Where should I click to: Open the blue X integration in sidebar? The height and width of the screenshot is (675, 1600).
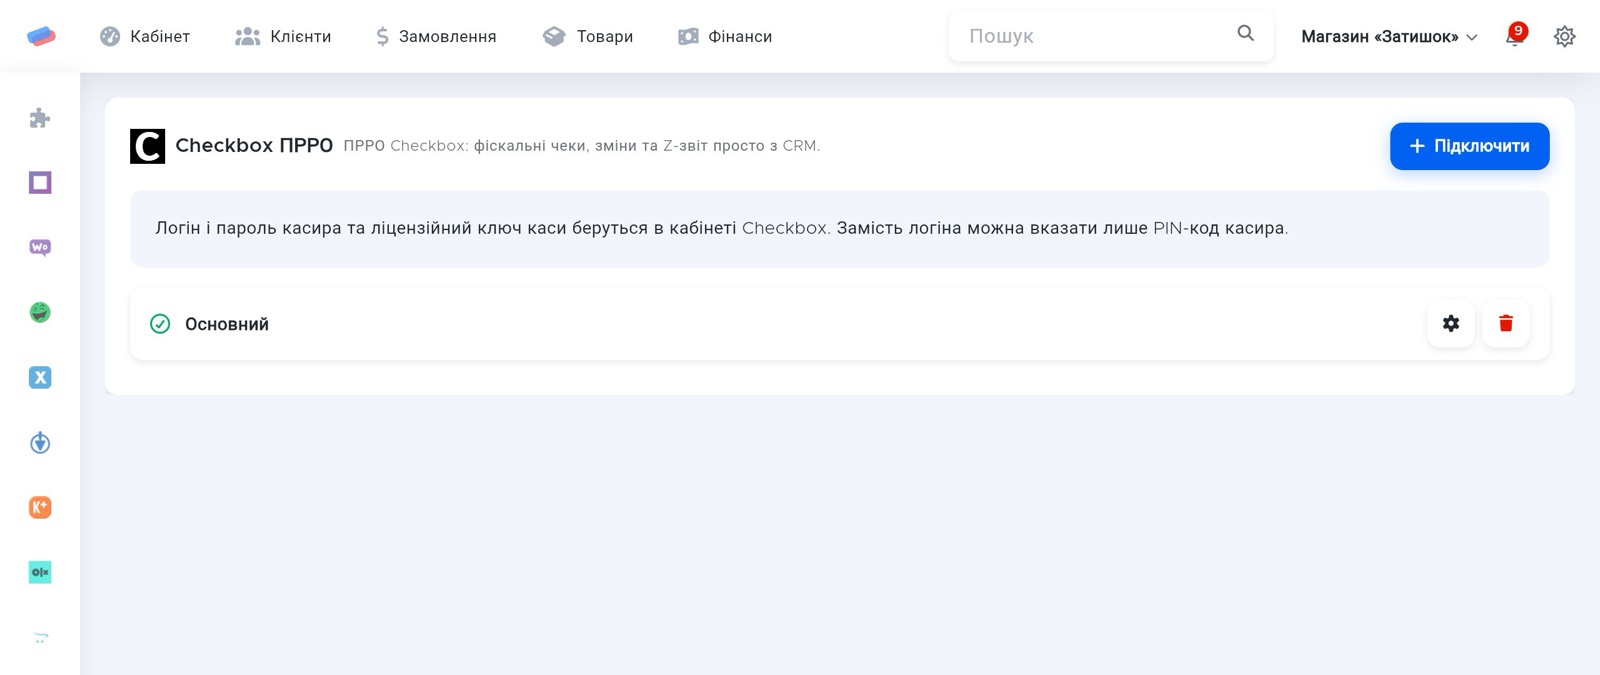click(40, 377)
